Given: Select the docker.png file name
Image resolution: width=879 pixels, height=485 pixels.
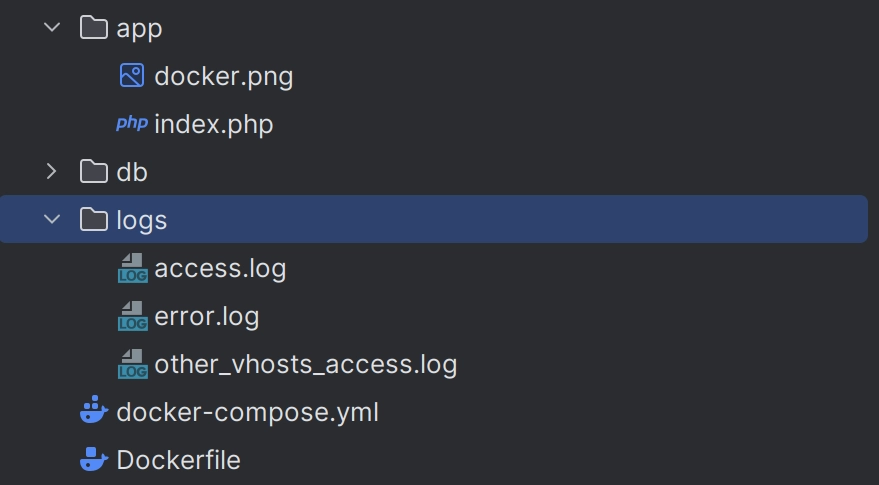Looking at the screenshot, I should [x=223, y=76].
